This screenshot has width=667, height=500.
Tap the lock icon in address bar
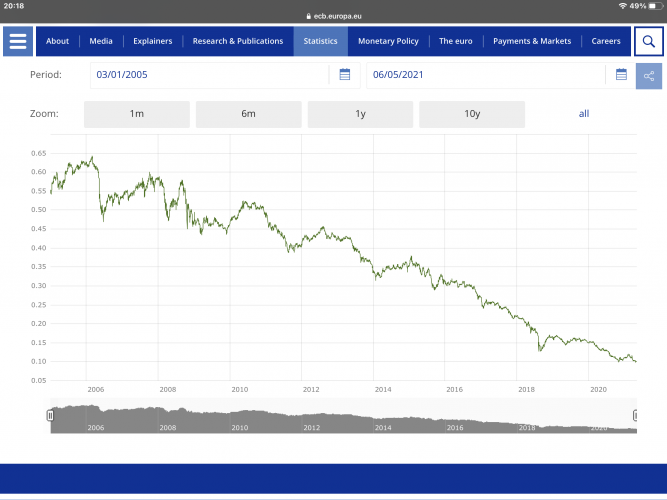click(x=295, y=17)
